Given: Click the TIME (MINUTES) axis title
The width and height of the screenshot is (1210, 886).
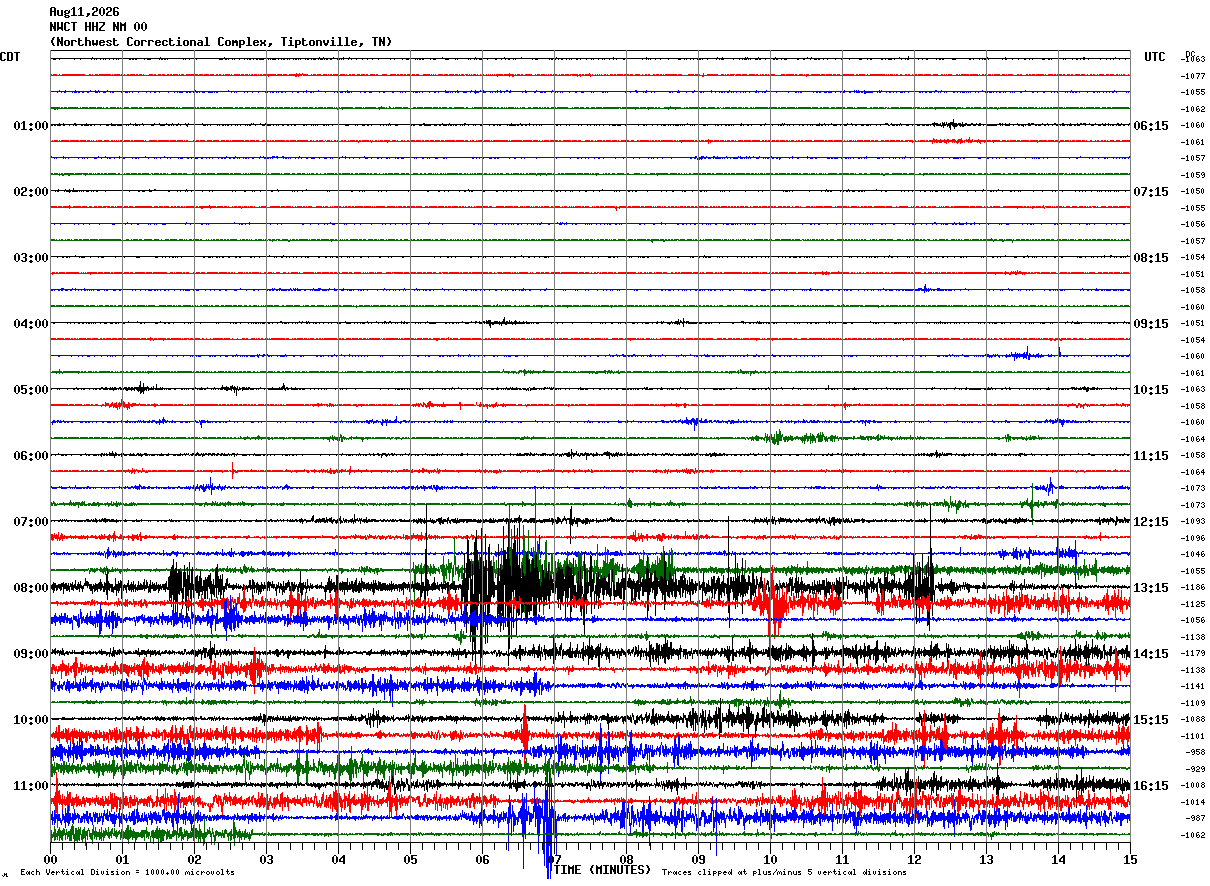Looking at the screenshot, I should pyautogui.click(x=602, y=870).
